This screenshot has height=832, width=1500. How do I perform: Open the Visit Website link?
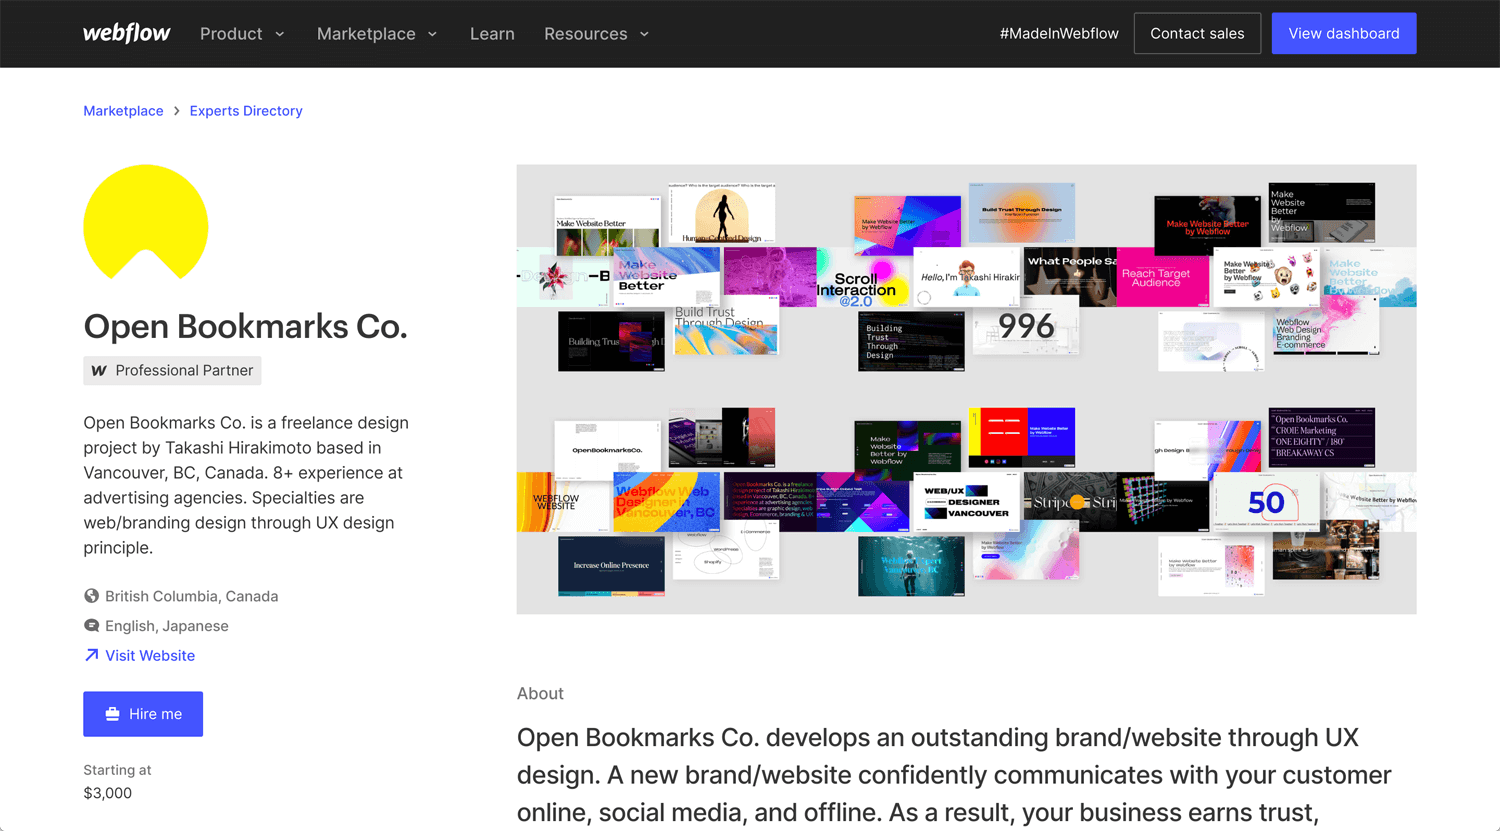click(150, 656)
